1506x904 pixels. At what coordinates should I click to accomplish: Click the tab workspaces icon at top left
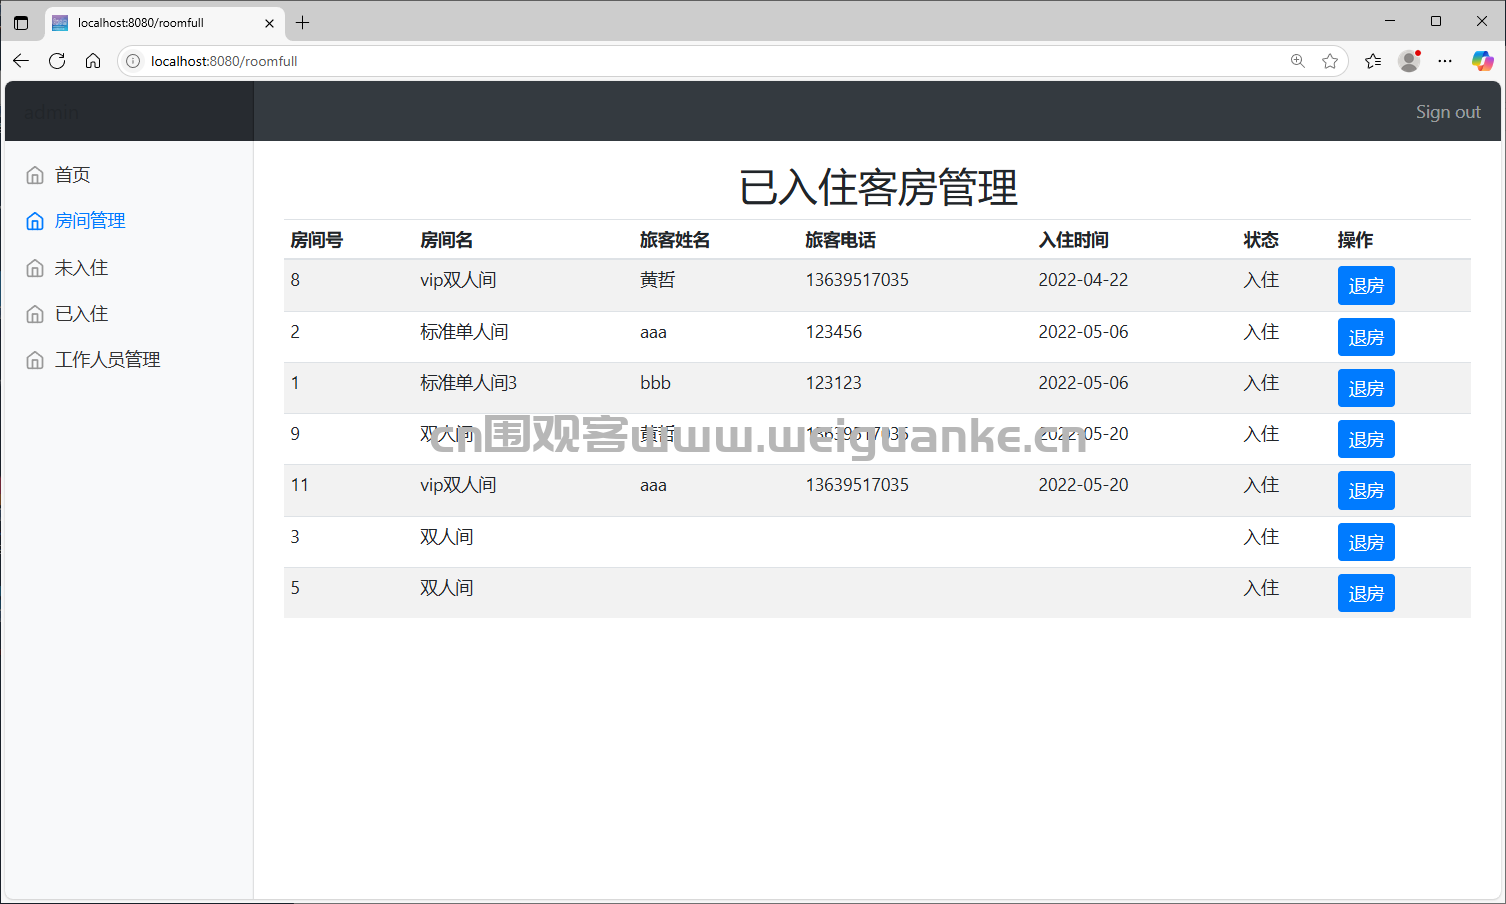pos(21,21)
